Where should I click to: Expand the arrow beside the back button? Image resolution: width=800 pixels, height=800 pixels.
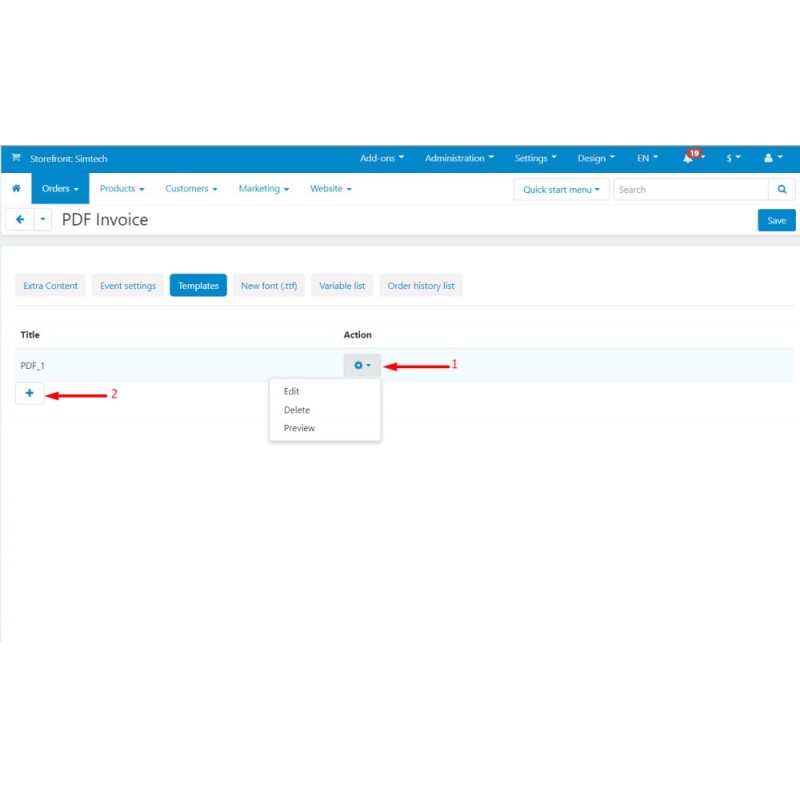(x=42, y=219)
